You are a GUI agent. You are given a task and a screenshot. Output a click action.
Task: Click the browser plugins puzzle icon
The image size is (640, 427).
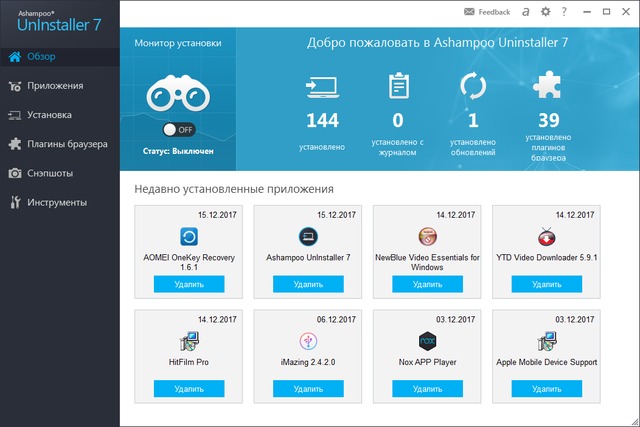point(547,87)
